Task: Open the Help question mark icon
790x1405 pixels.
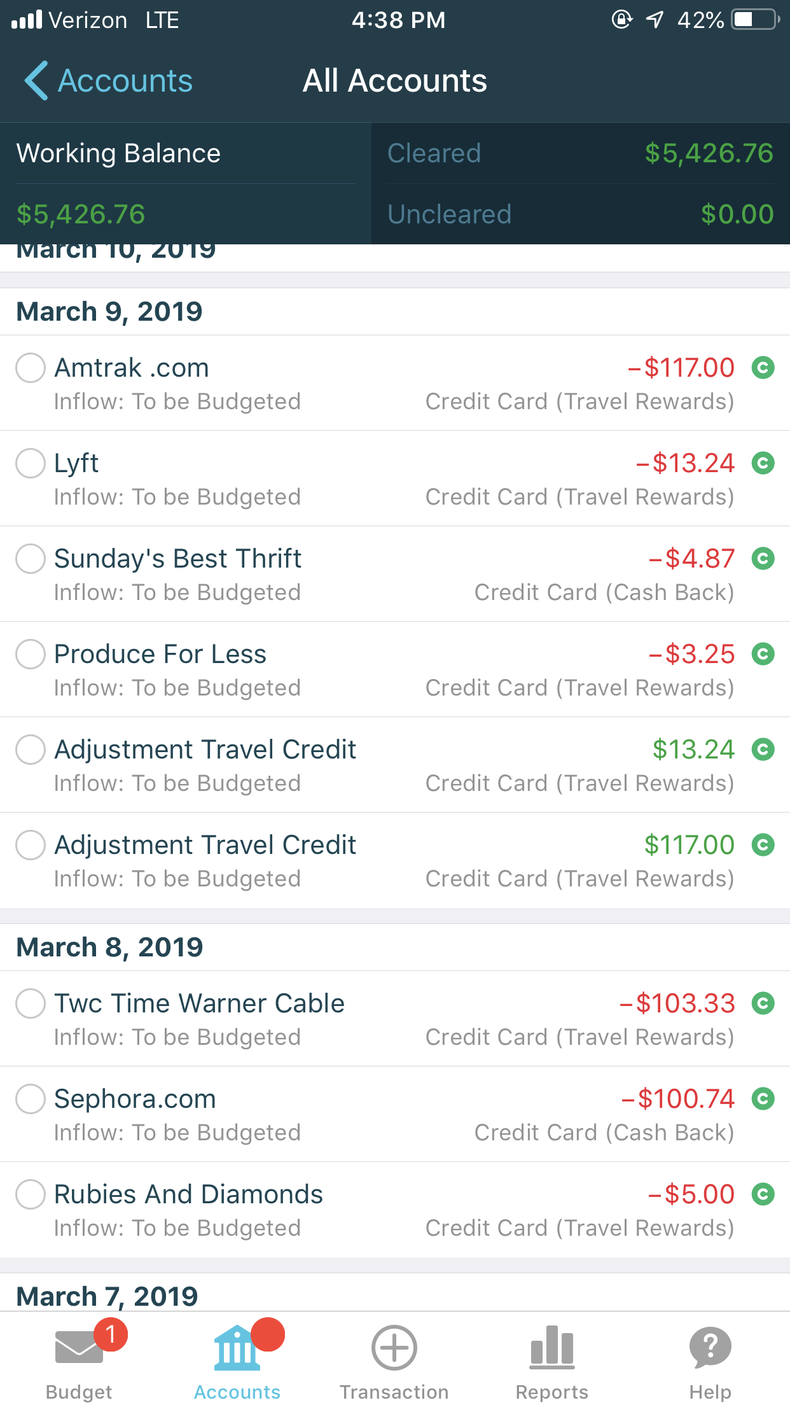Action: point(710,1349)
